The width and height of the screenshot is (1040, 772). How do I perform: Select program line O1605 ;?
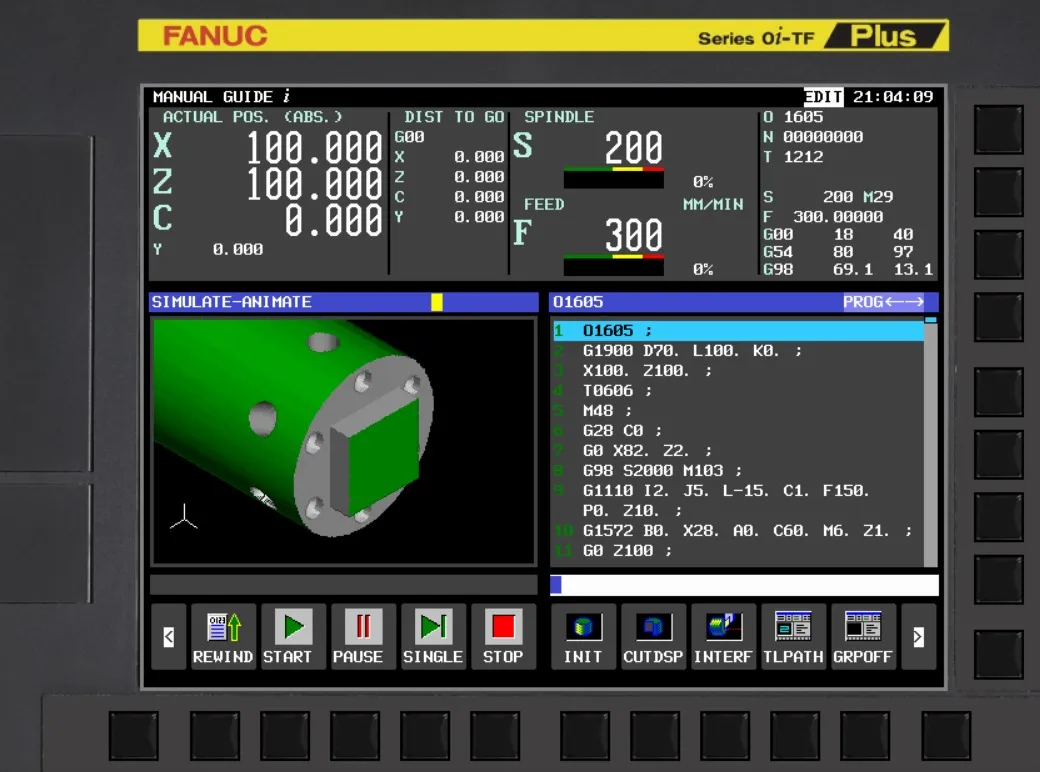pos(738,330)
